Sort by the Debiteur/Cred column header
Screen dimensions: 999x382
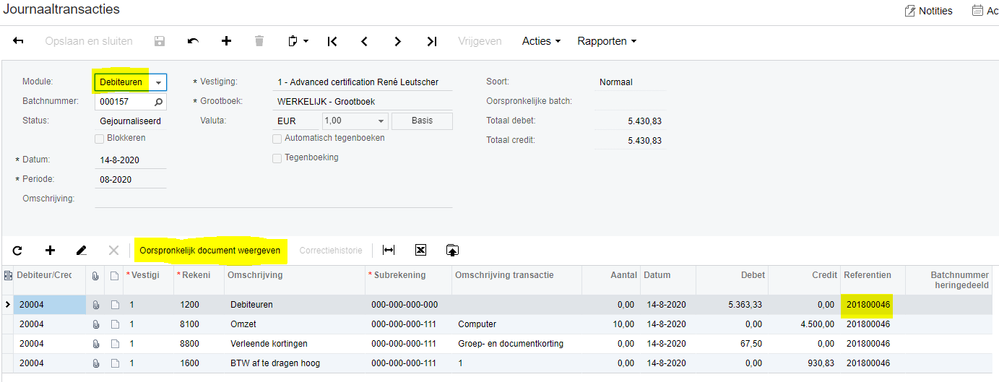(50, 280)
